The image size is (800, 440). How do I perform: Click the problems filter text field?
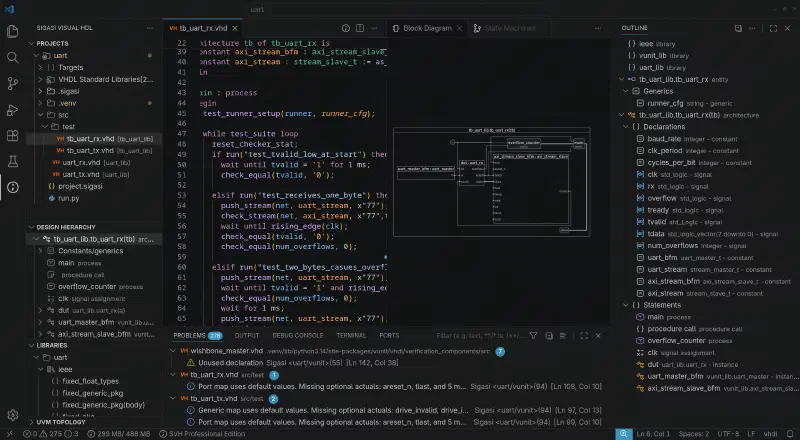[480, 335]
